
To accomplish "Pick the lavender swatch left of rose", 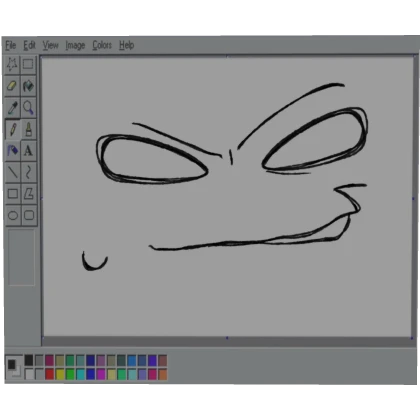I will click(x=142, y=374).
